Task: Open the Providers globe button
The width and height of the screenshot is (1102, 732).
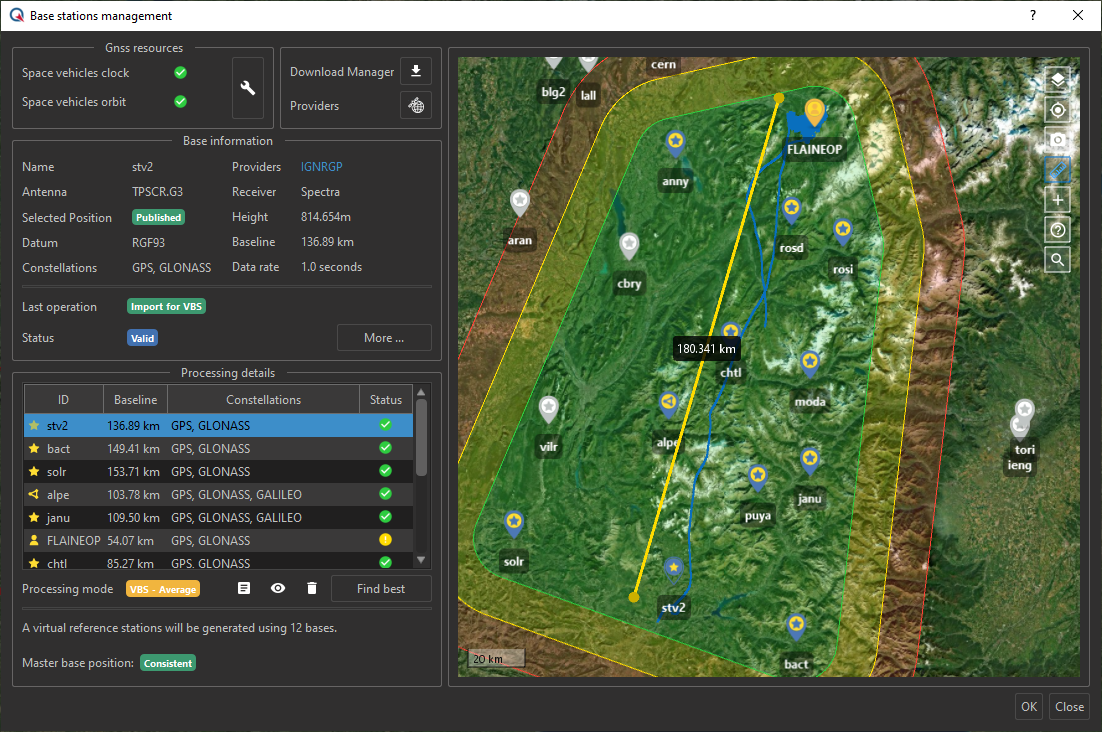Action: [415, 106]
